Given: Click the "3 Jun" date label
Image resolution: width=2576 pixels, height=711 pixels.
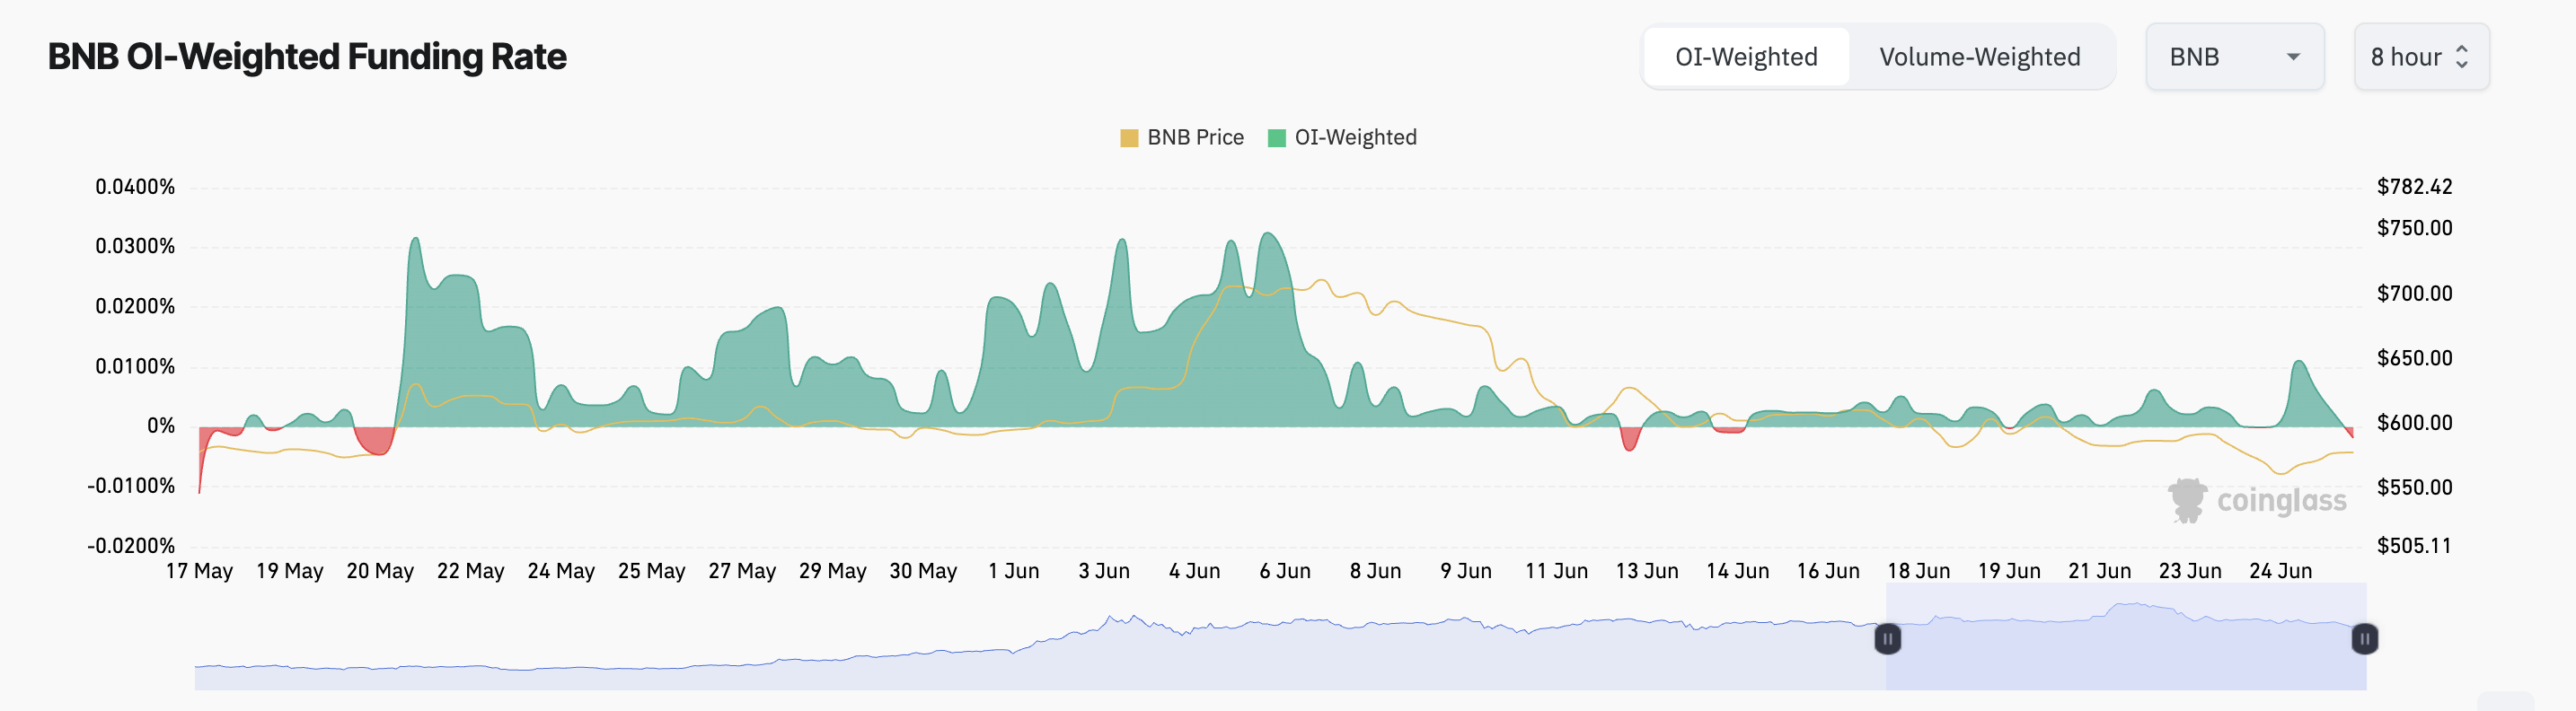Looking at the screenshot, I should pyautogui.click(x=1104, y=571).
